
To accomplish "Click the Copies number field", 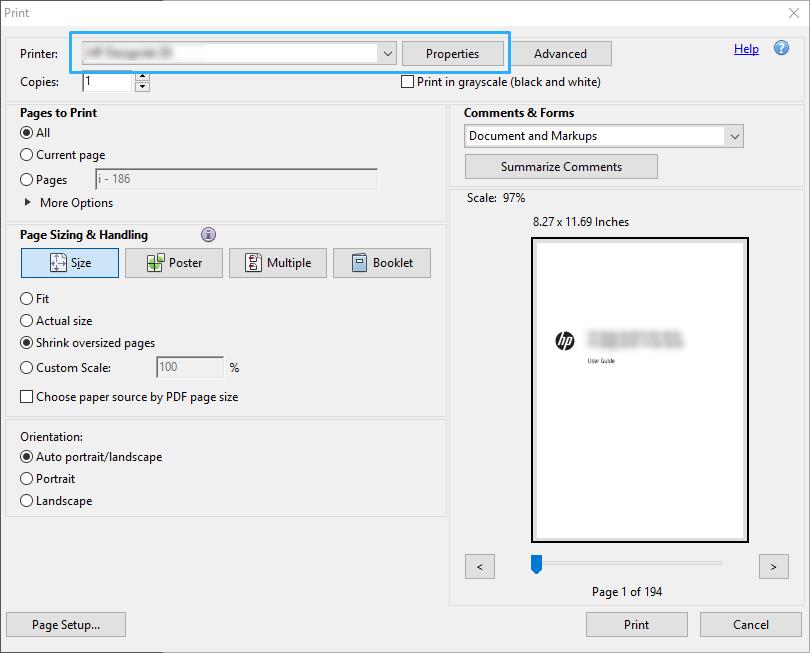I will [107, 82].
